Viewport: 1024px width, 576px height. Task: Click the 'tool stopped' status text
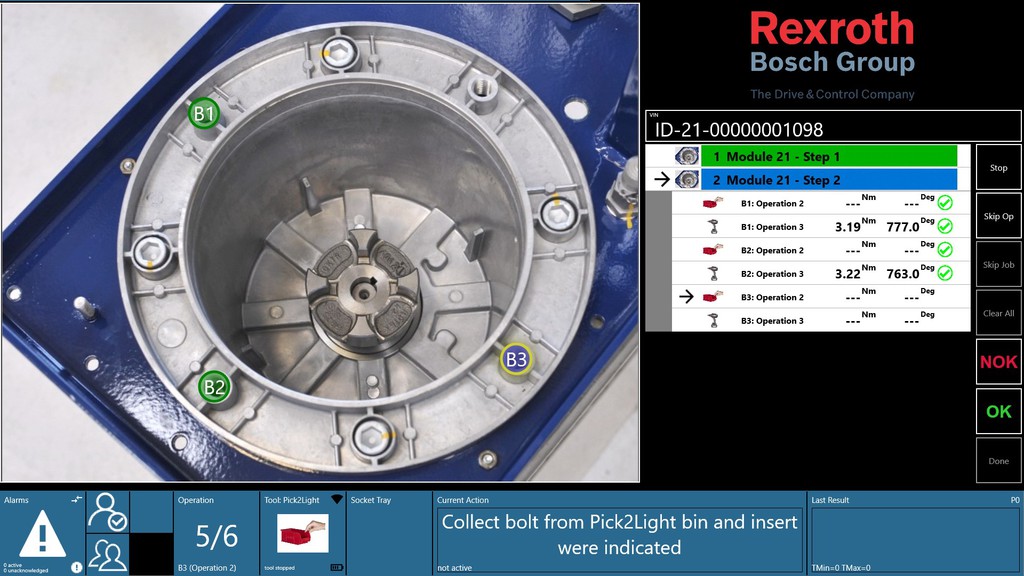coord(280,568)
